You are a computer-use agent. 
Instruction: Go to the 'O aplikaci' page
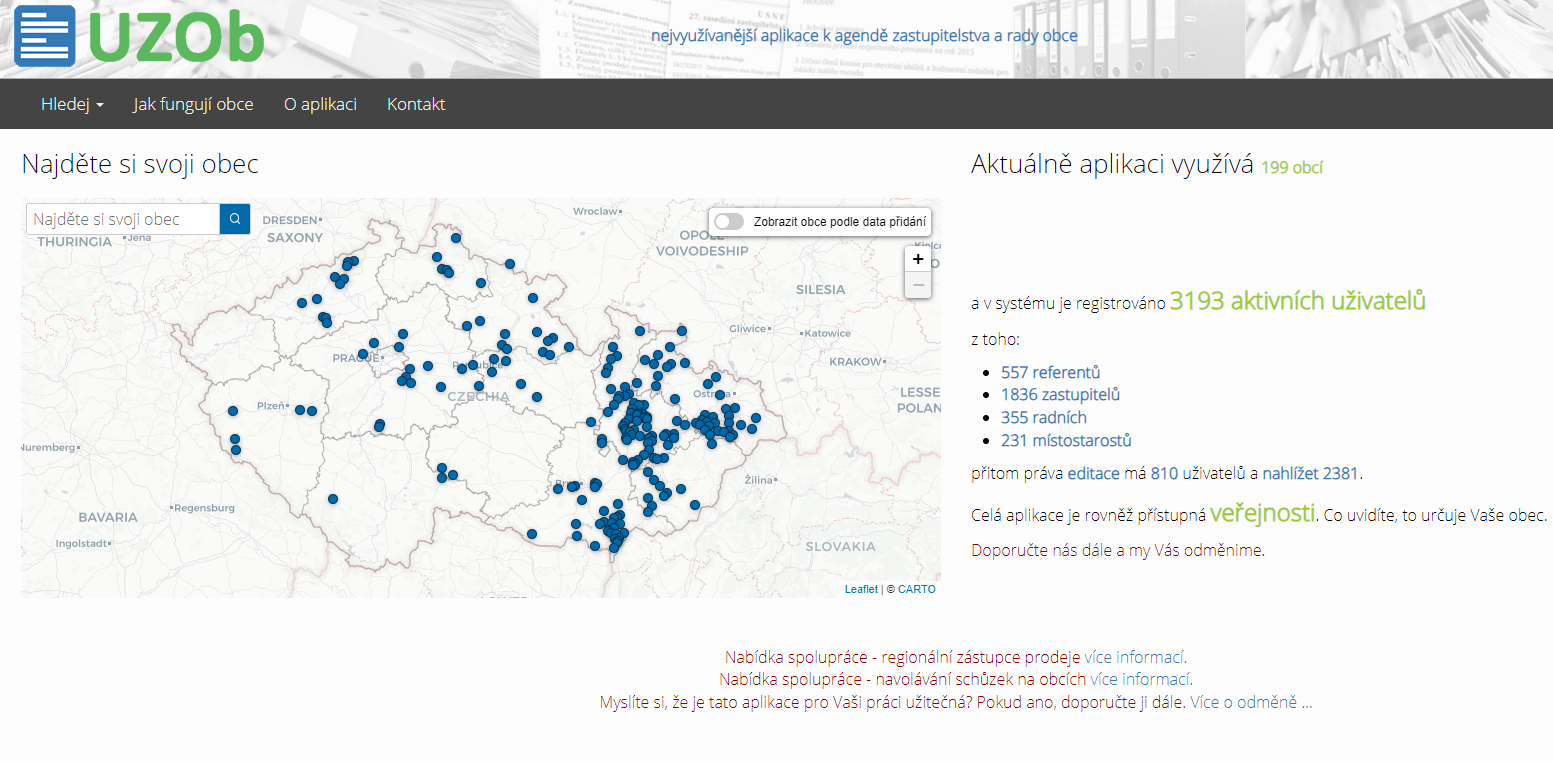(320, 104)
